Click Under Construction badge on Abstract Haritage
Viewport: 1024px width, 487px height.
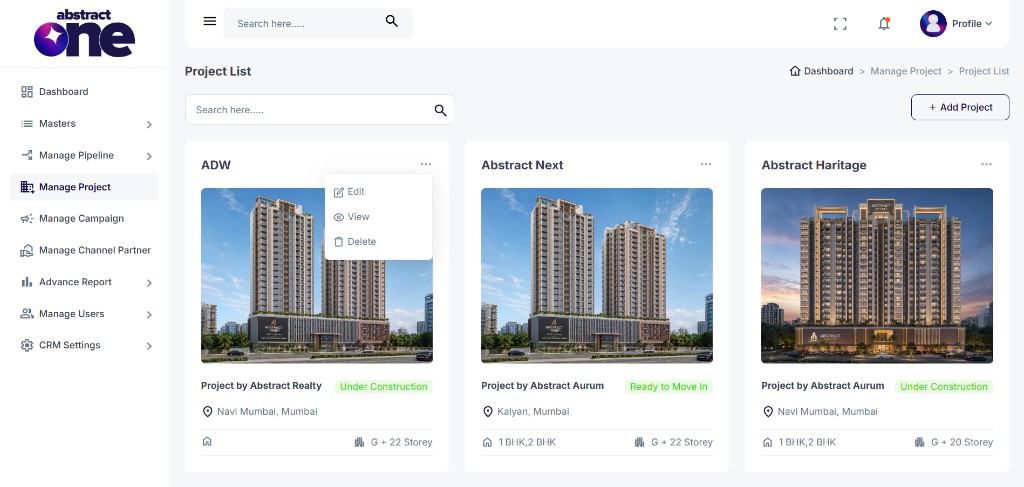[944, 386]
